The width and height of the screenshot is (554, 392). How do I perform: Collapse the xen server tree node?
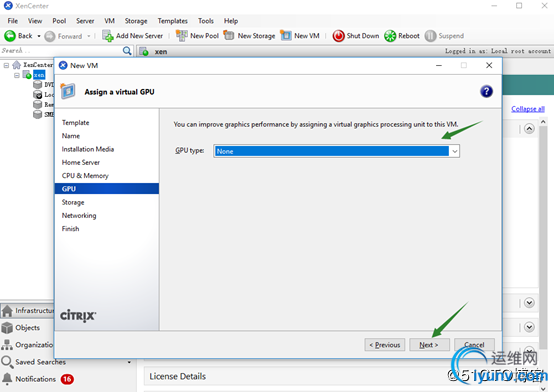[x=17, y=75]
